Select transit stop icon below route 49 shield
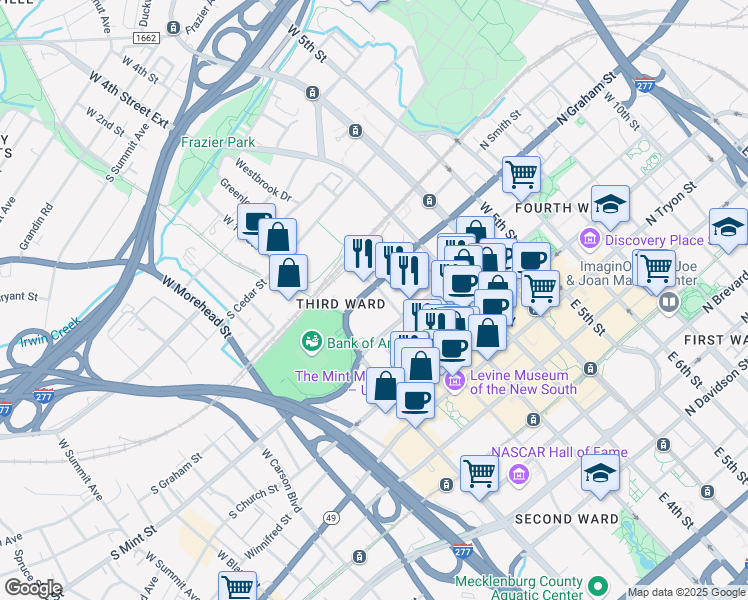Image resolution: width=748 pixels, height=600 pixels. (x=359, y=557)
